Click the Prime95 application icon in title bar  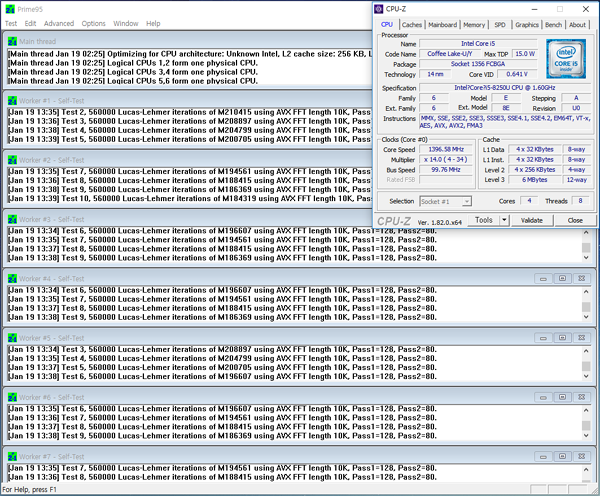[x=10, y=9]
